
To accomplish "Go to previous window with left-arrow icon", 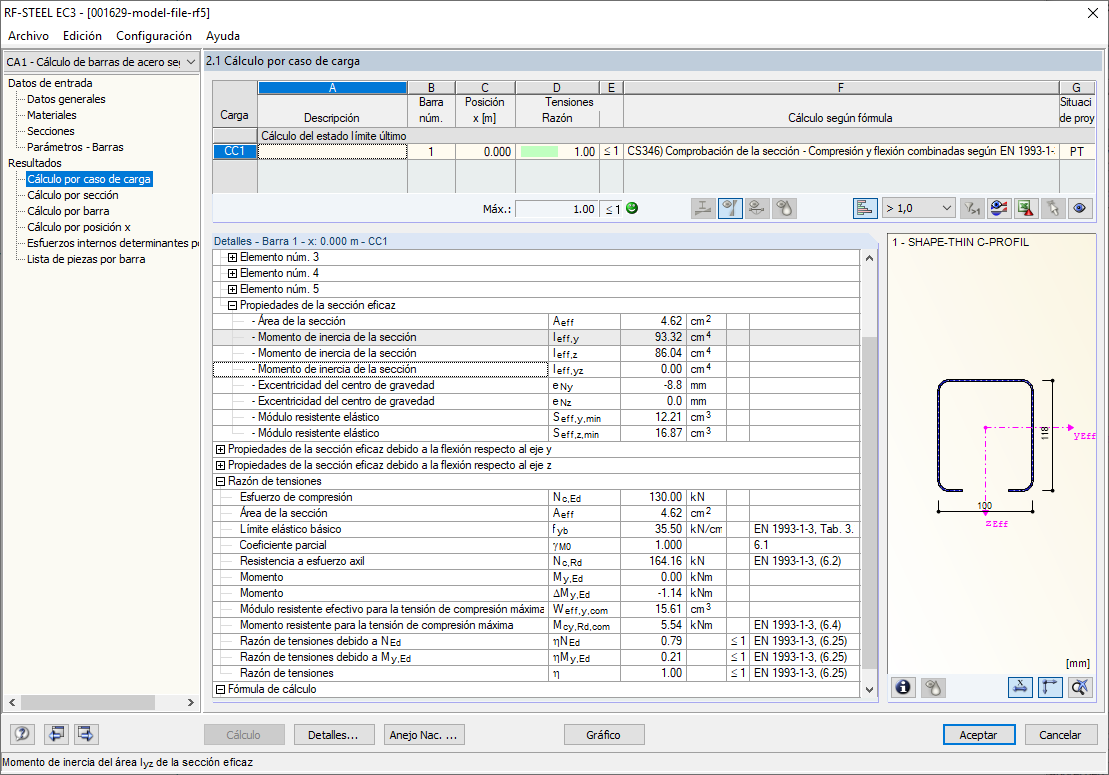I will point(57,734).
